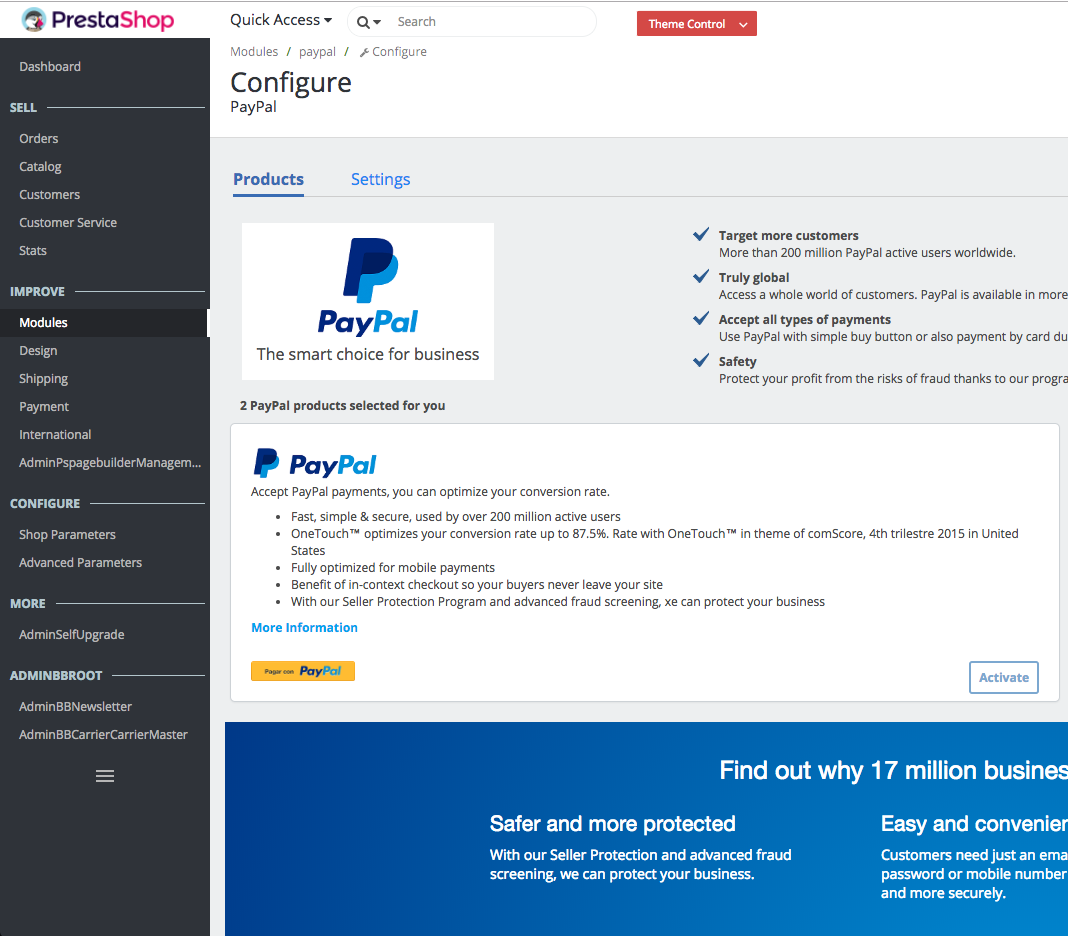Viewport: 1068px width, 936px height.
Task: Click the 'Fully optimized for mobile payments' bullet
Action: 393,567
